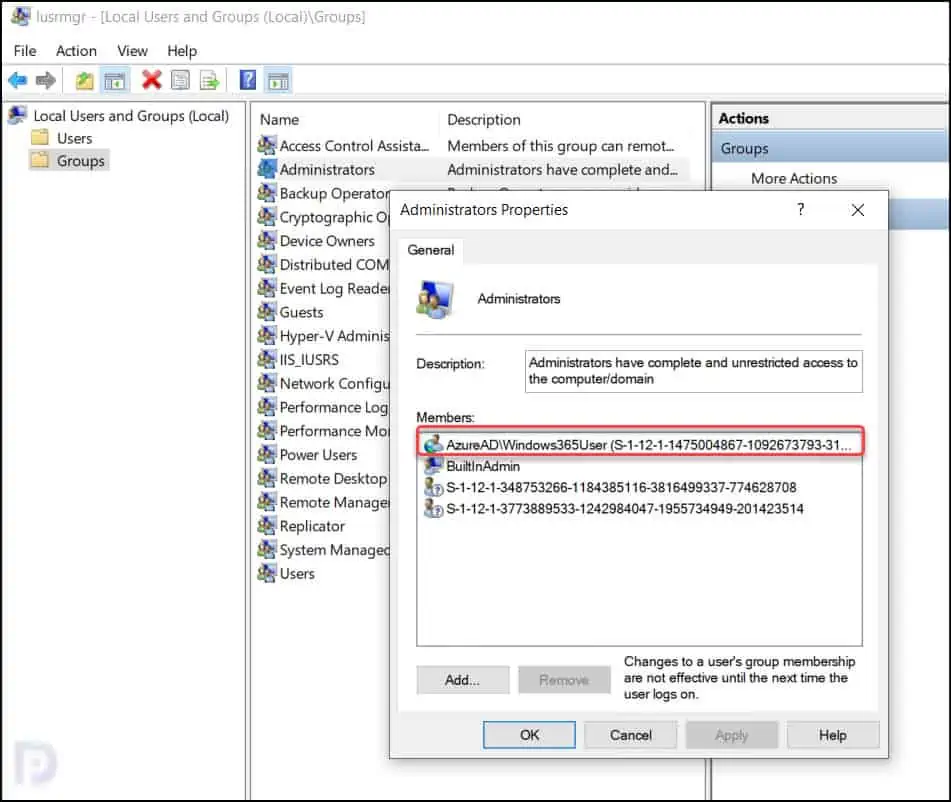Click the red Delete X toolbar icon
Viewport: 951px width, 802px height.
[152, 79]
